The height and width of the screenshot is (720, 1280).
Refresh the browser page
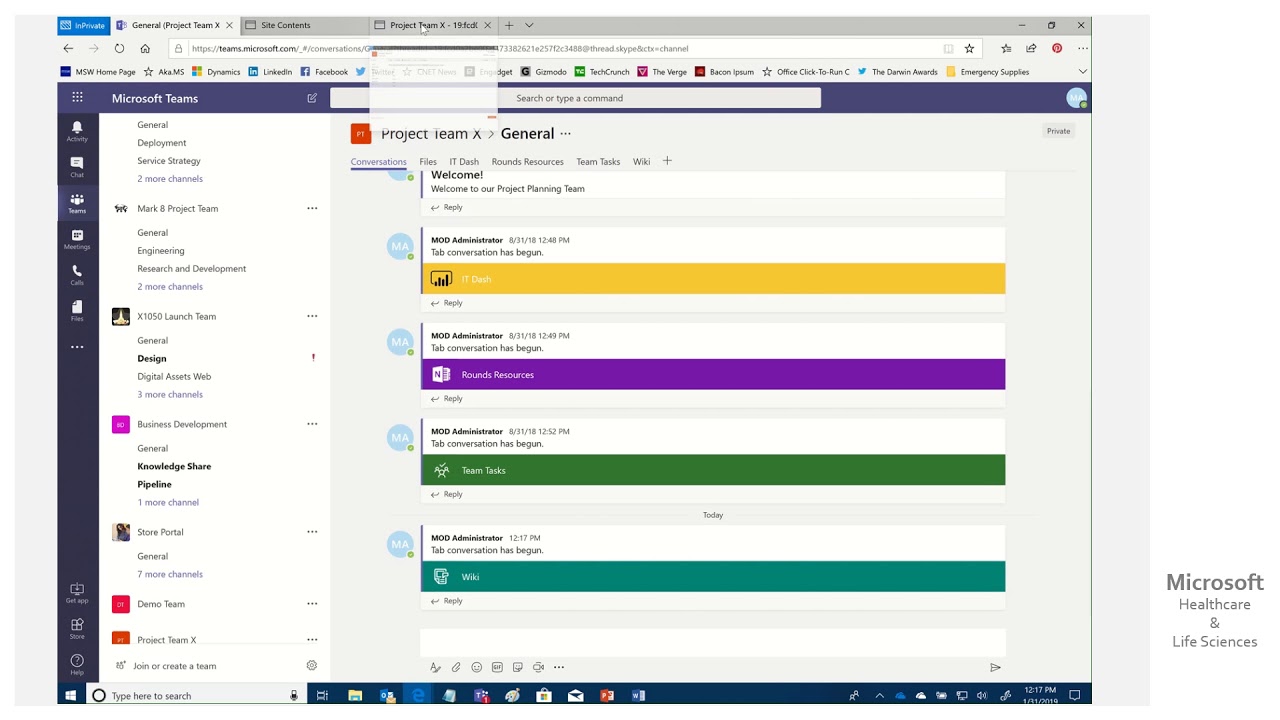click(x=119, y=48)
